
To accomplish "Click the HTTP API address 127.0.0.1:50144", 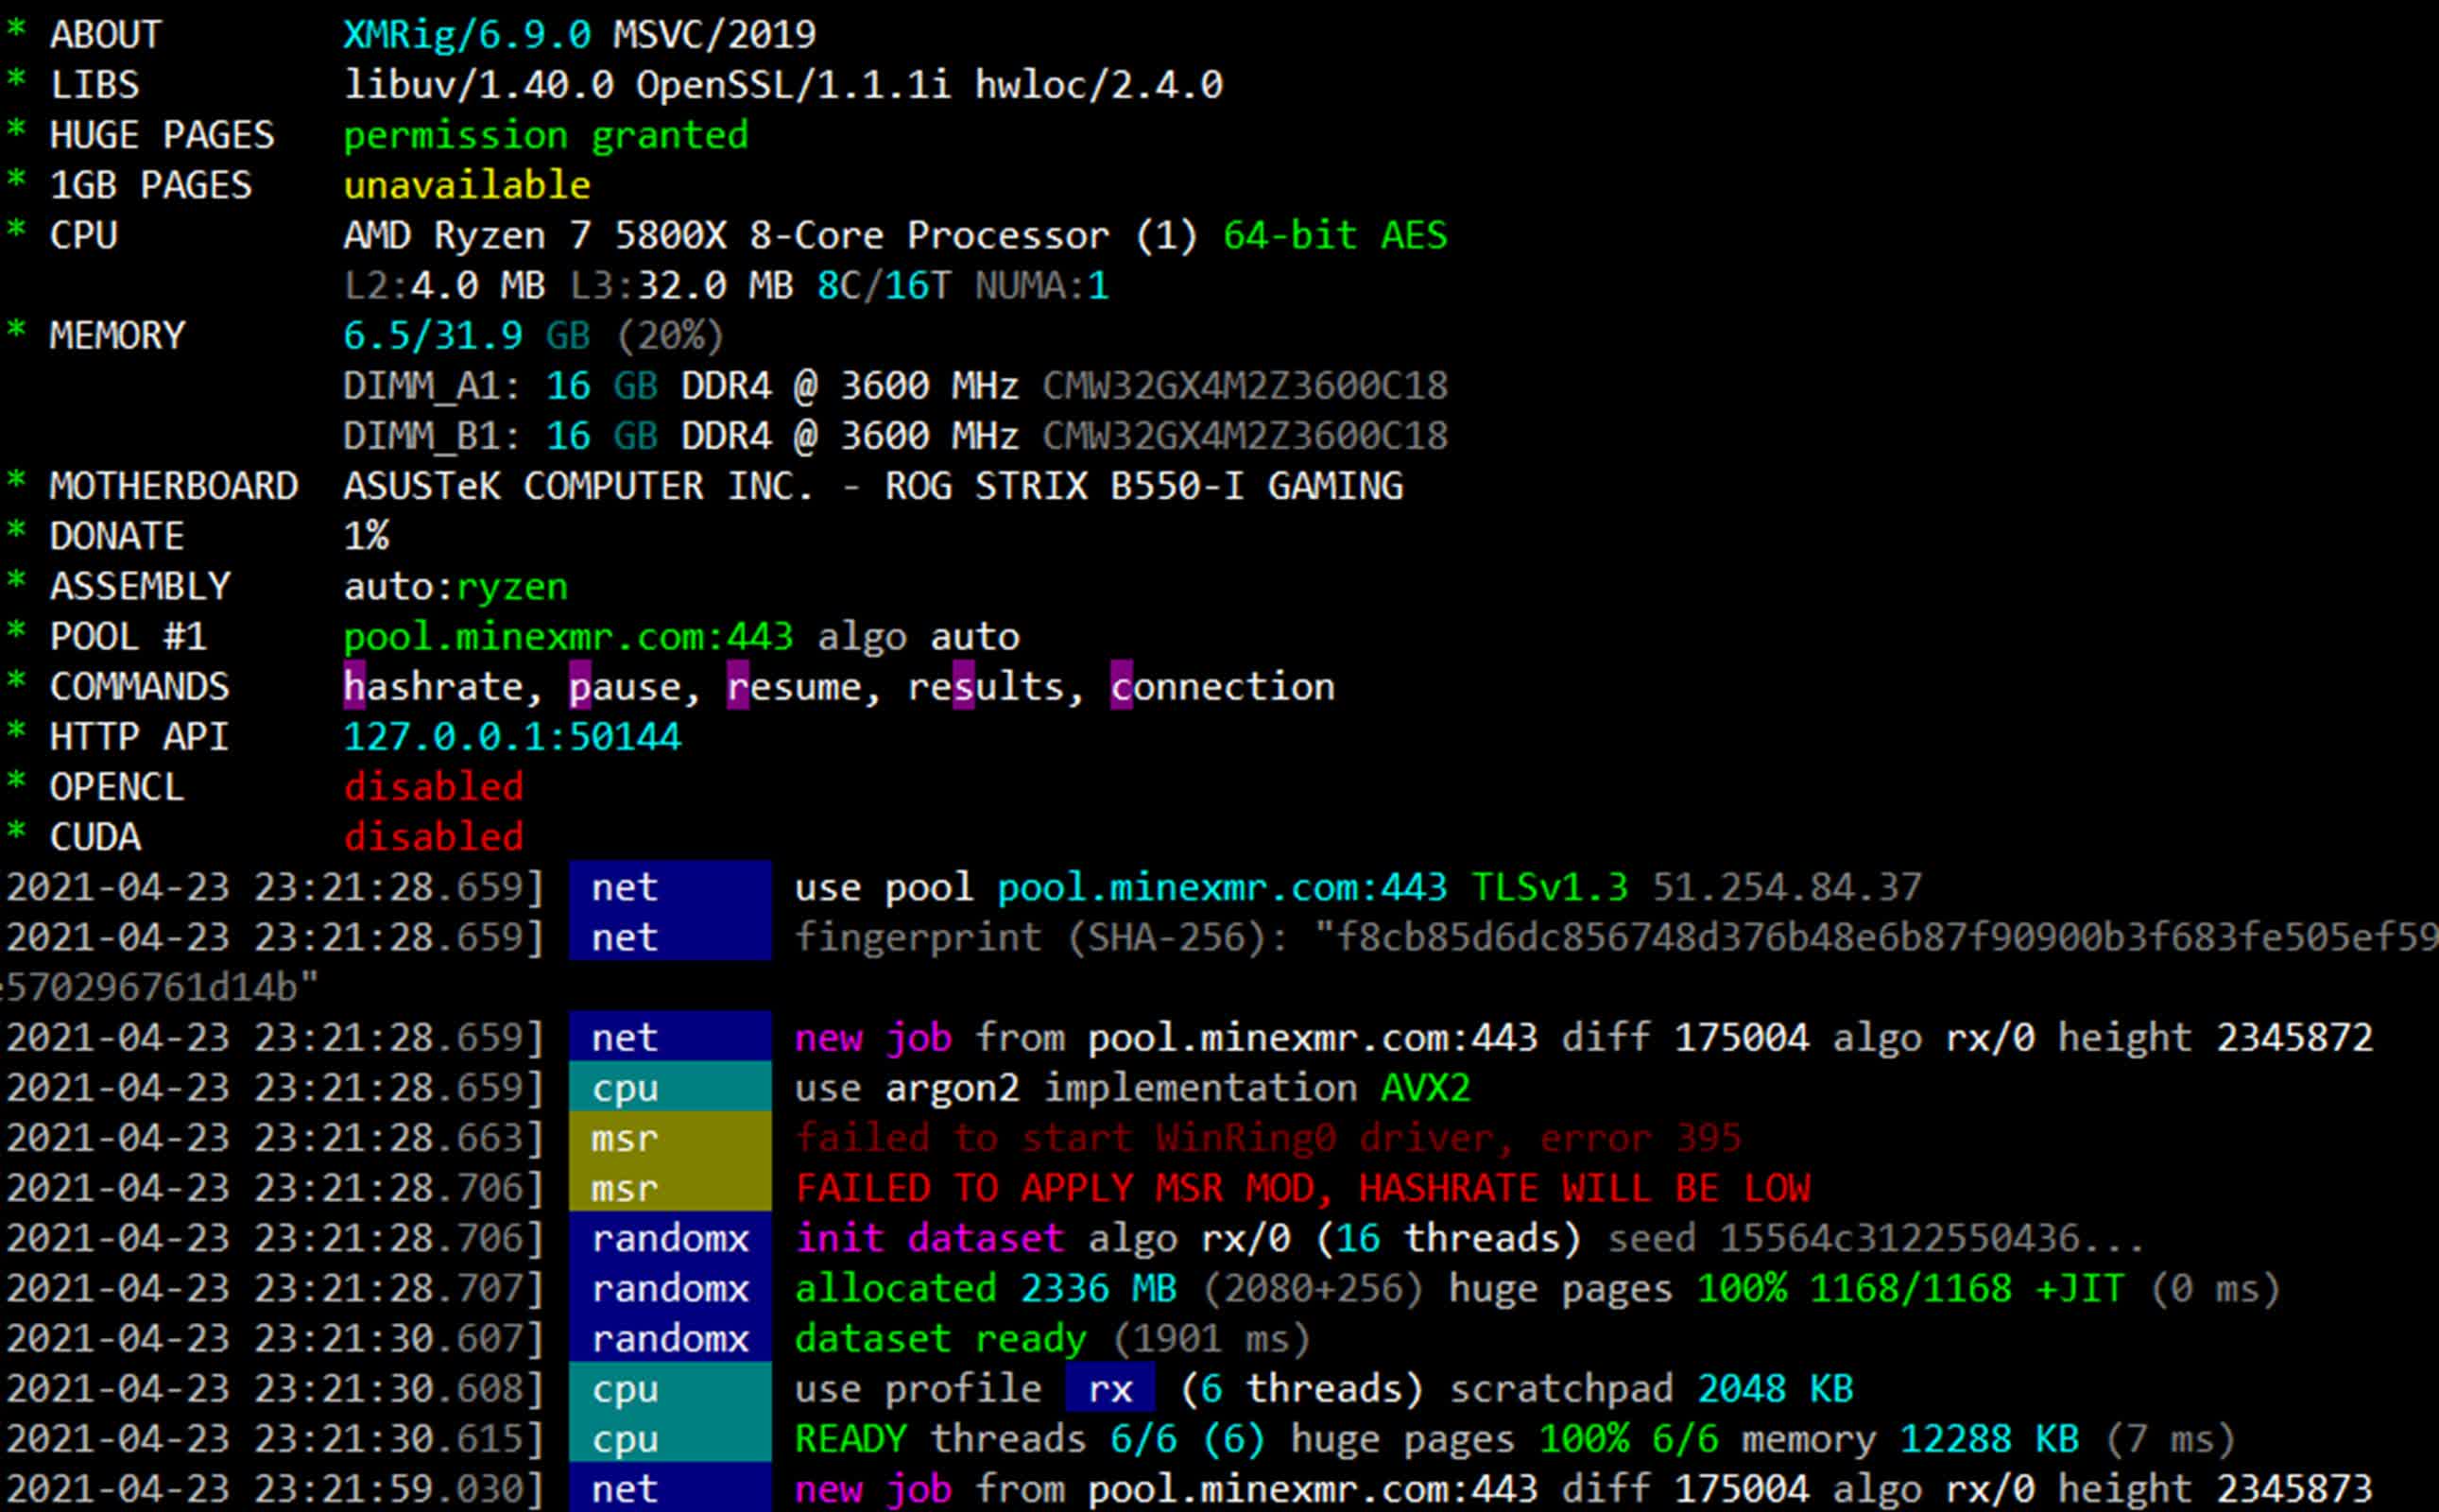I will coord(511,737).
